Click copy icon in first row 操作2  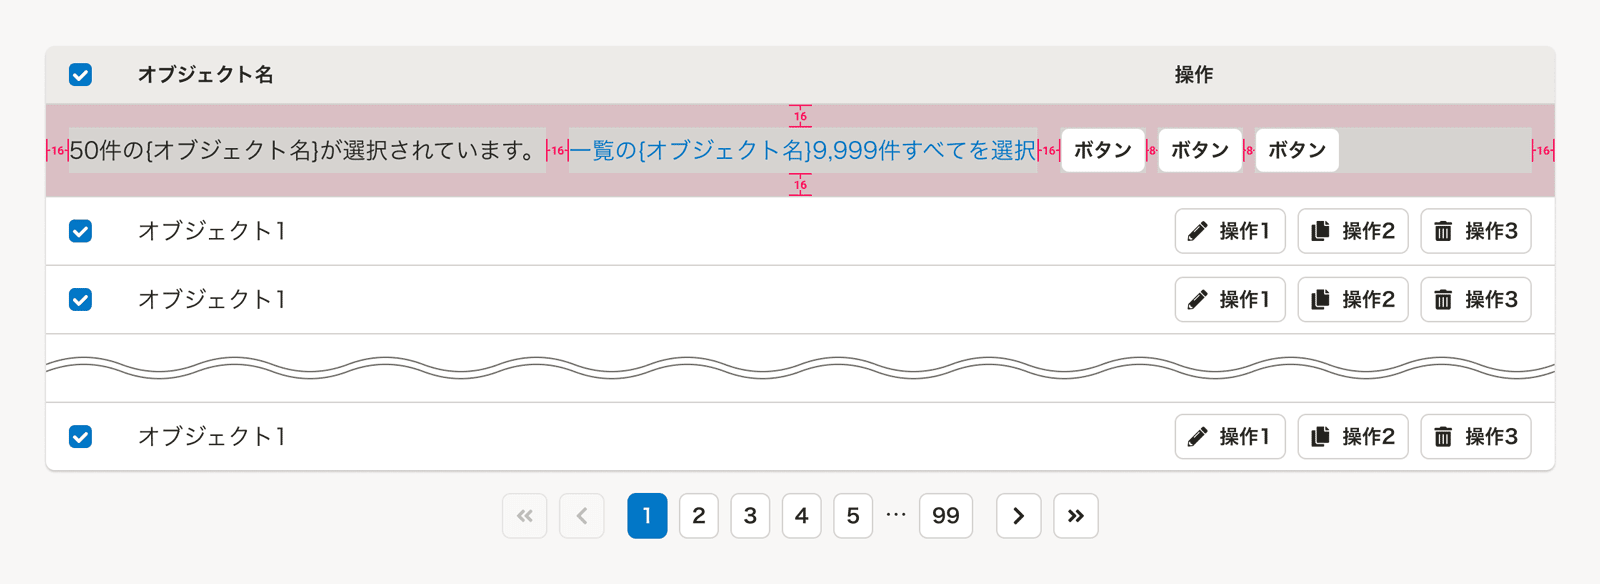[x=1320, y=232]
